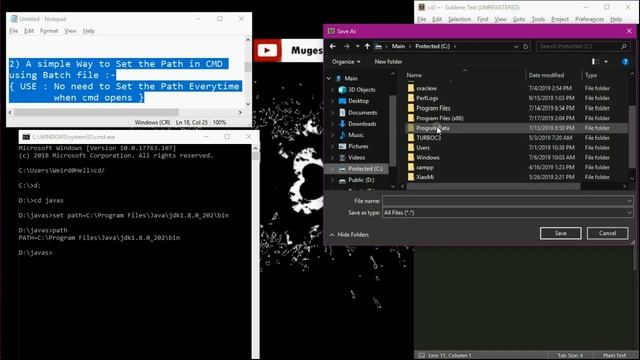Click the Program Files (x86) folder icon

(x=411, y=118)
